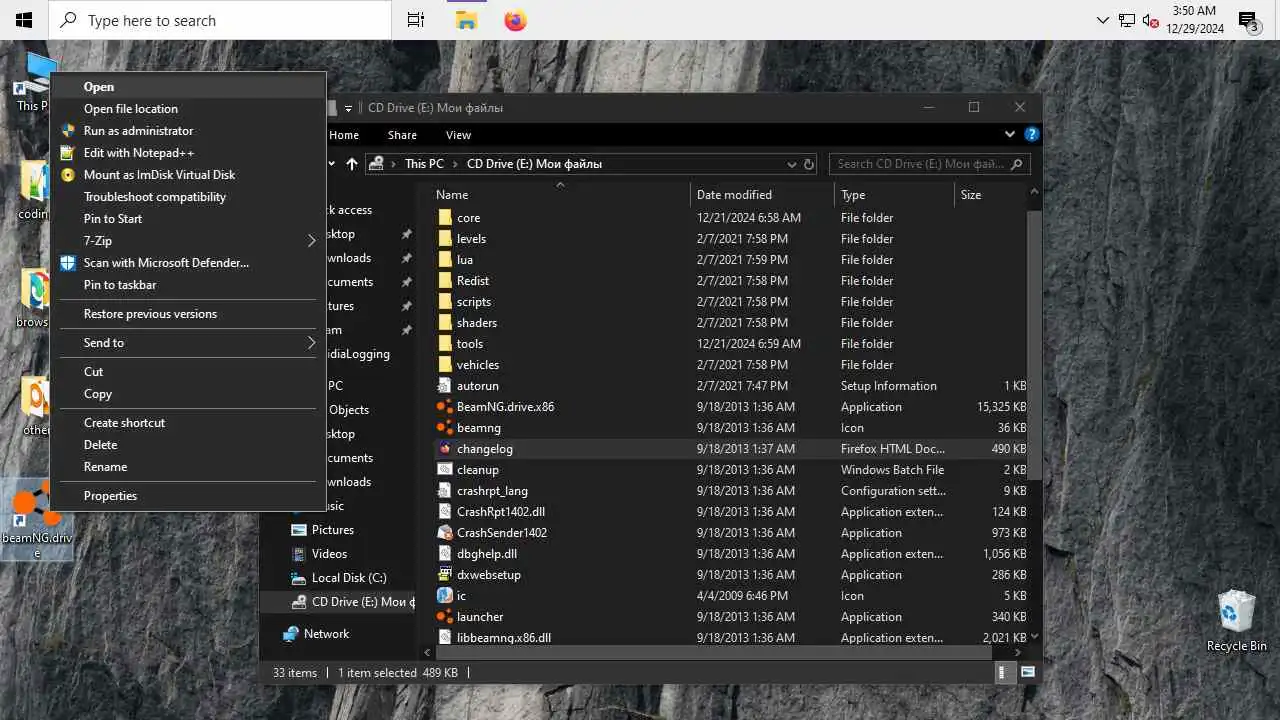Open the Home ribbon tab
Viewport: 1280px width, 720px height.
click(x=344, y=135)
